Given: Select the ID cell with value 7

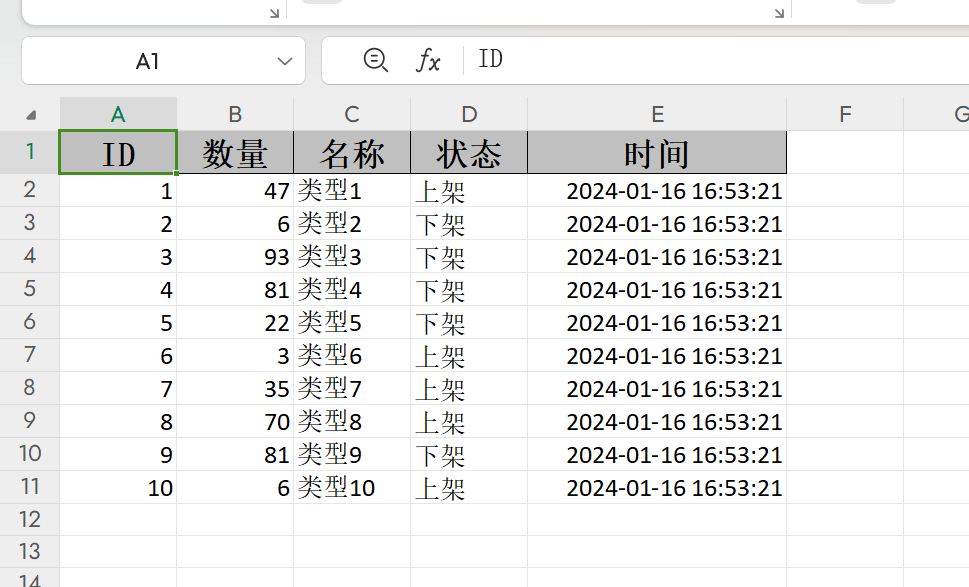Looking at the screenshot, I should pyautogui.click(x=118, y=389).
